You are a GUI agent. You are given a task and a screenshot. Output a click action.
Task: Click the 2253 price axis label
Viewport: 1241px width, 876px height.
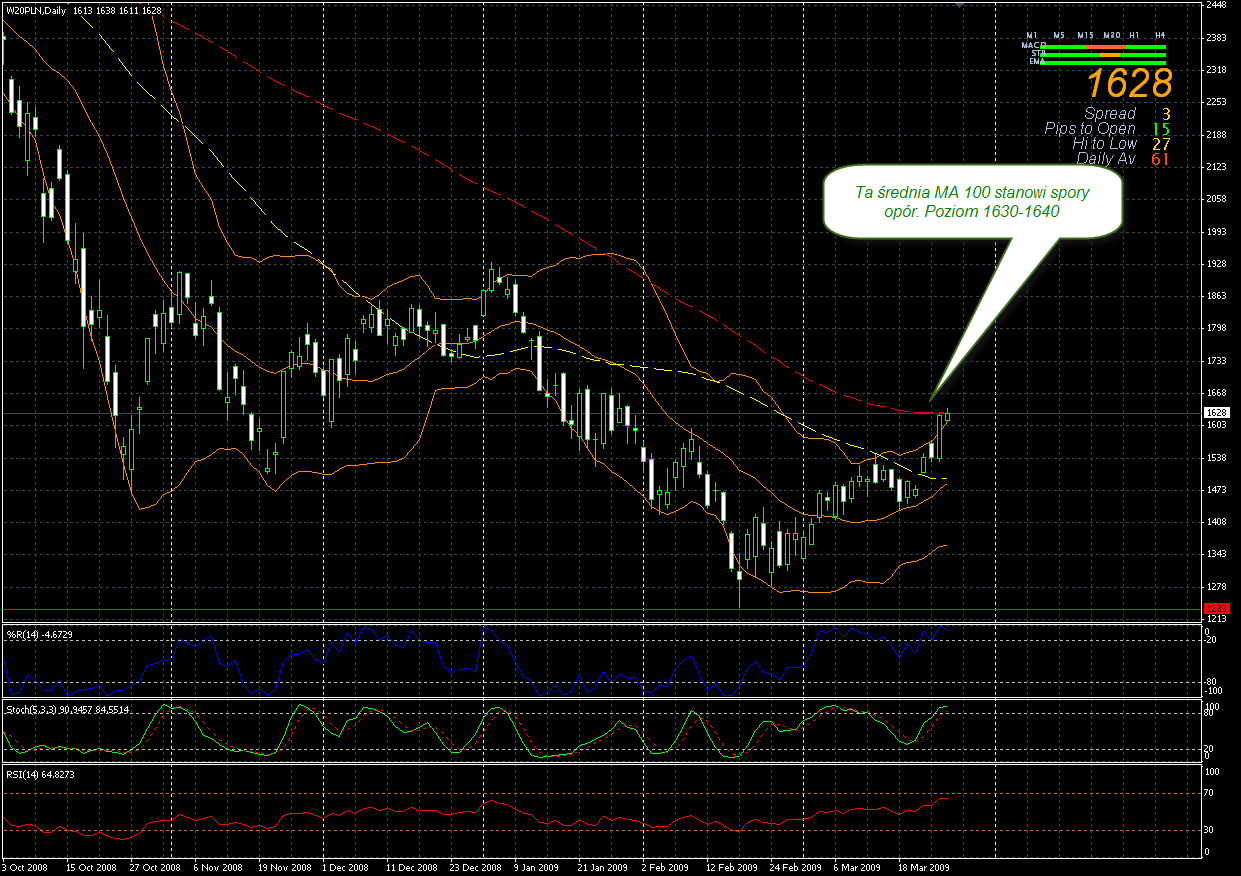click(x=1216, y=102)
